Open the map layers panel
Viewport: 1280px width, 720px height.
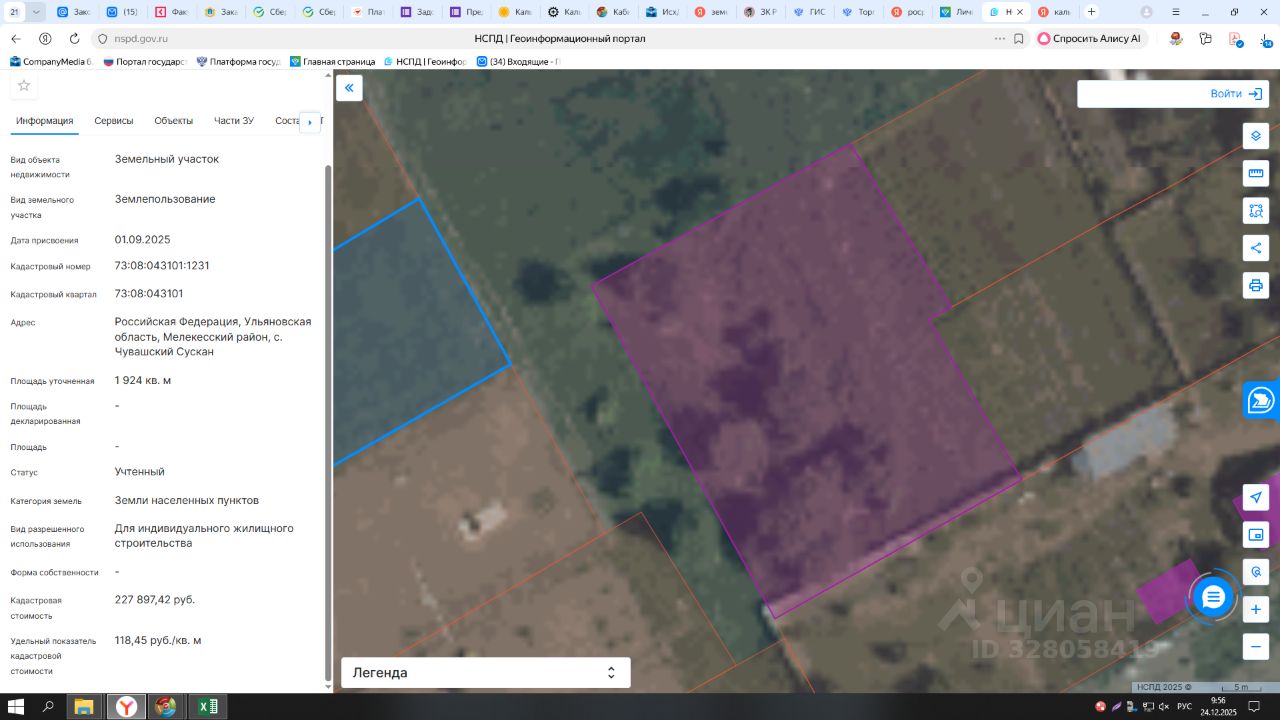click(x=1256, y=136)
